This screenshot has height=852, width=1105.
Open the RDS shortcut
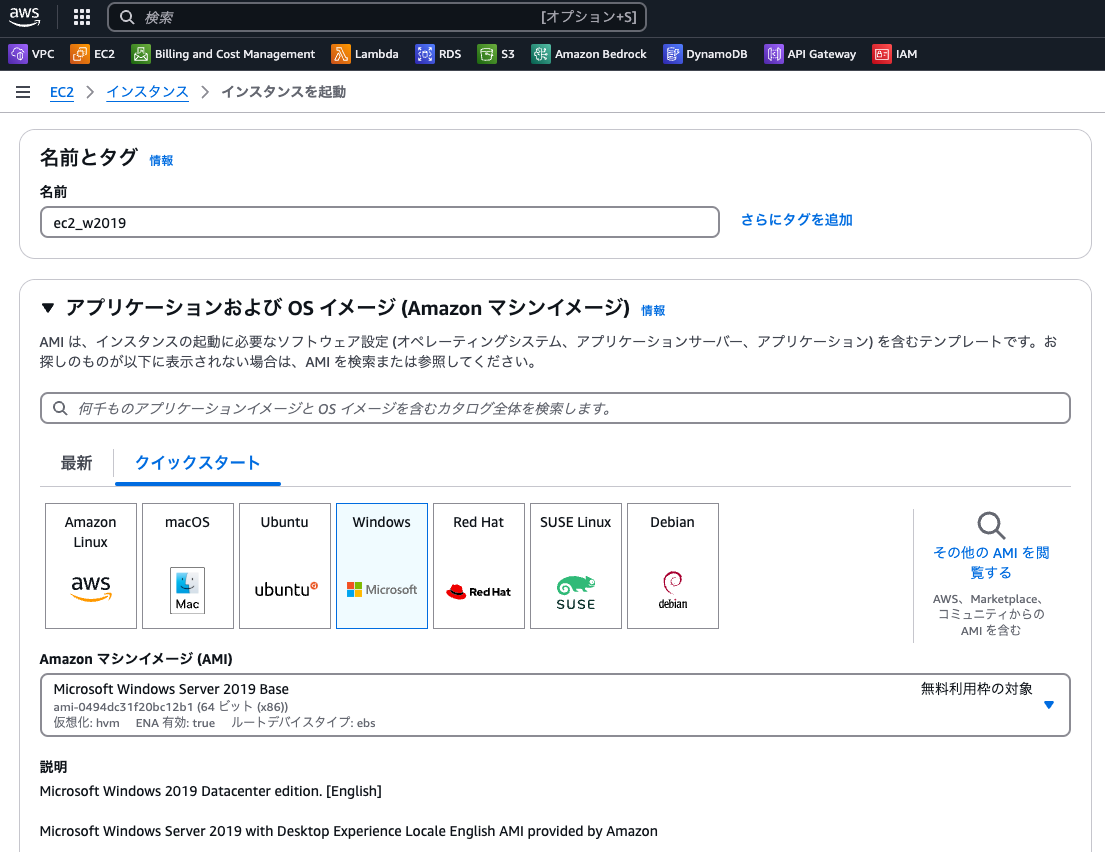[x=438, y=54]
